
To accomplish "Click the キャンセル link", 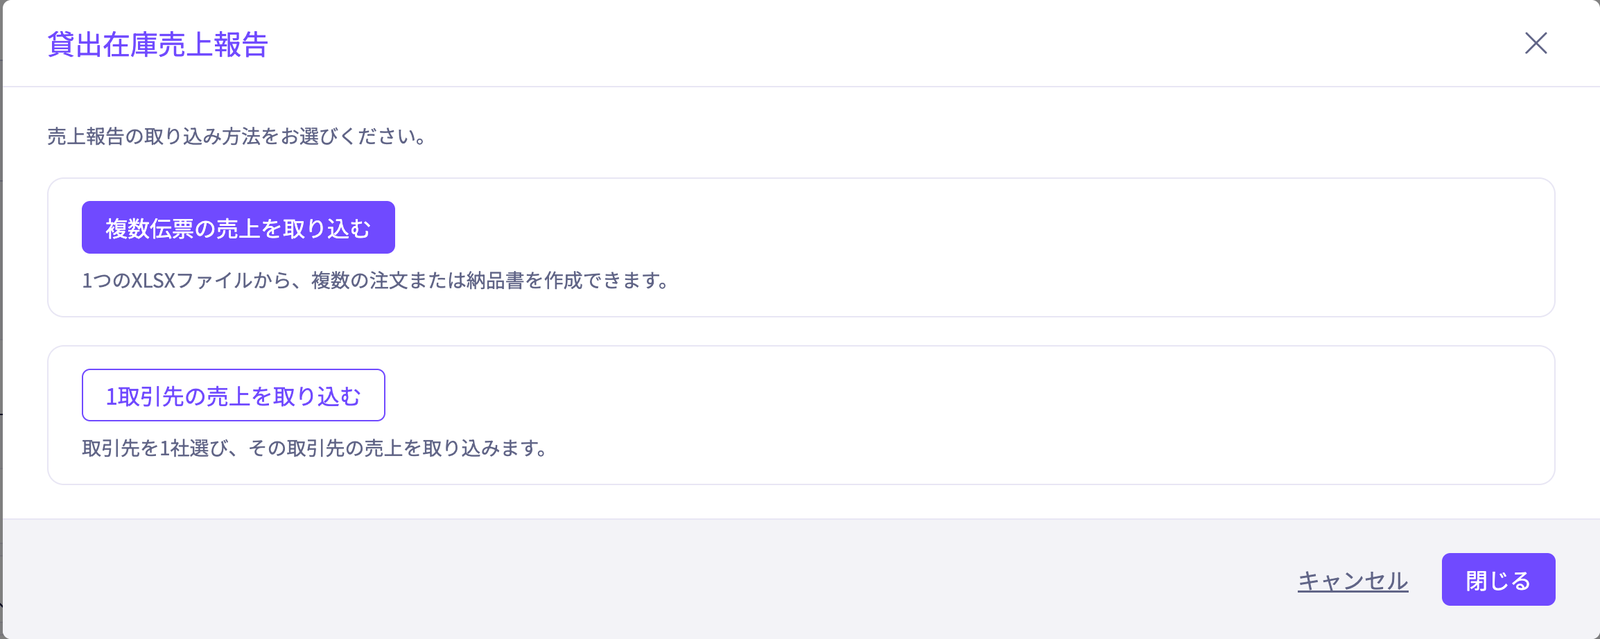I will 1353,580.
